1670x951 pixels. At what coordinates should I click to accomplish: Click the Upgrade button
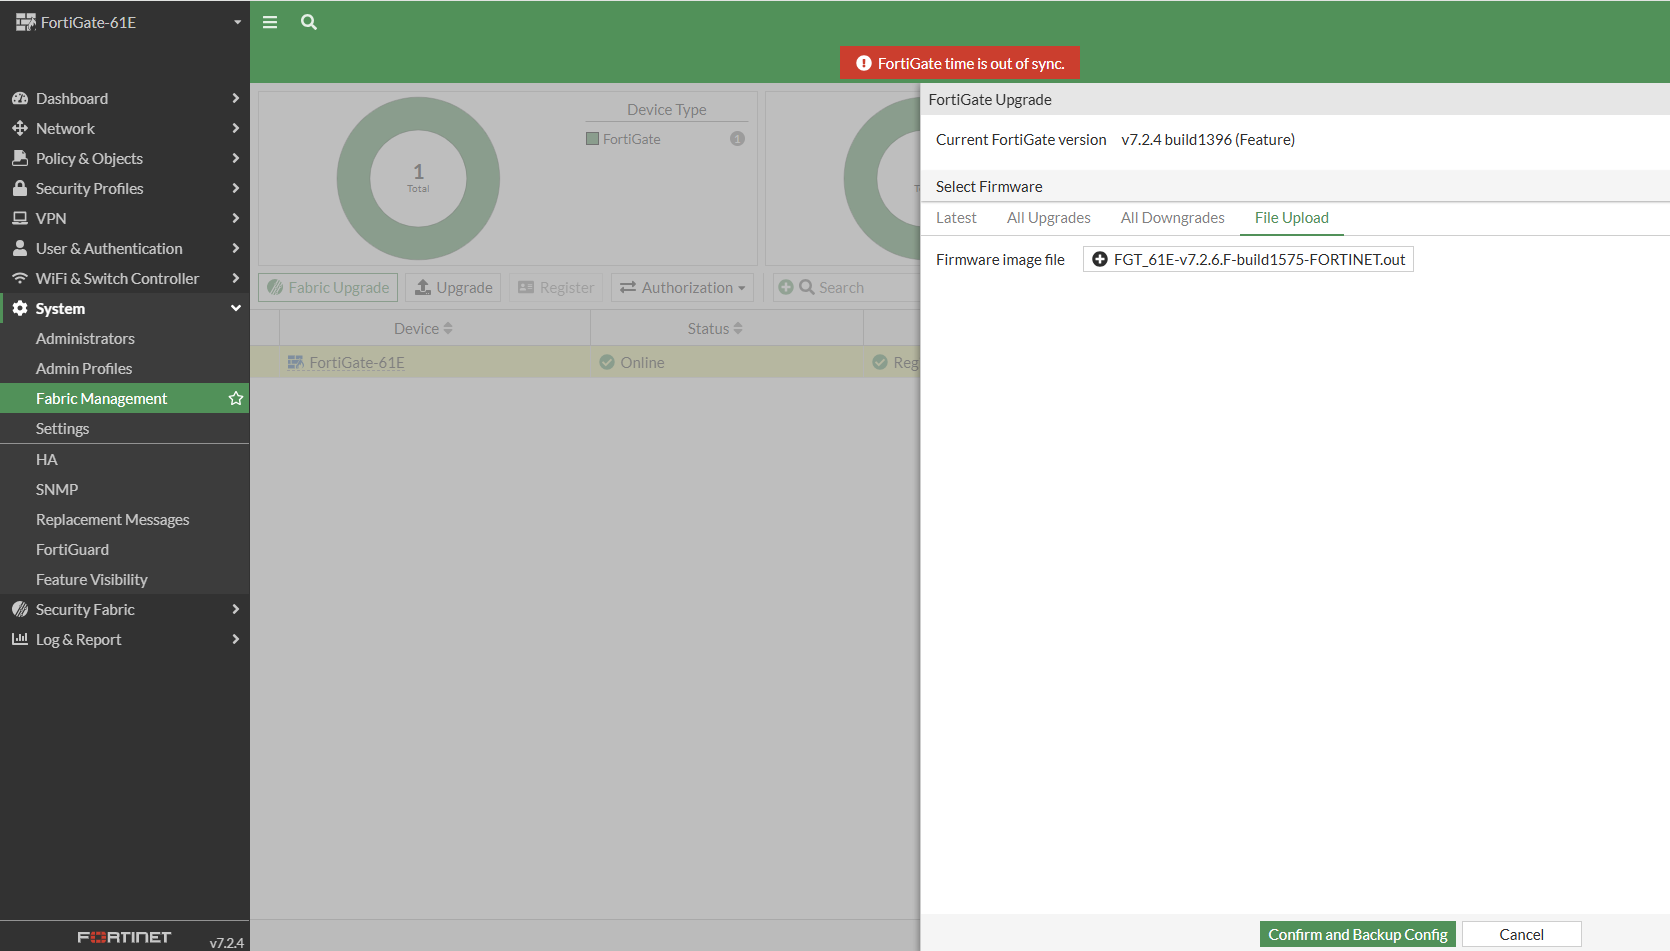pos(454,287)
